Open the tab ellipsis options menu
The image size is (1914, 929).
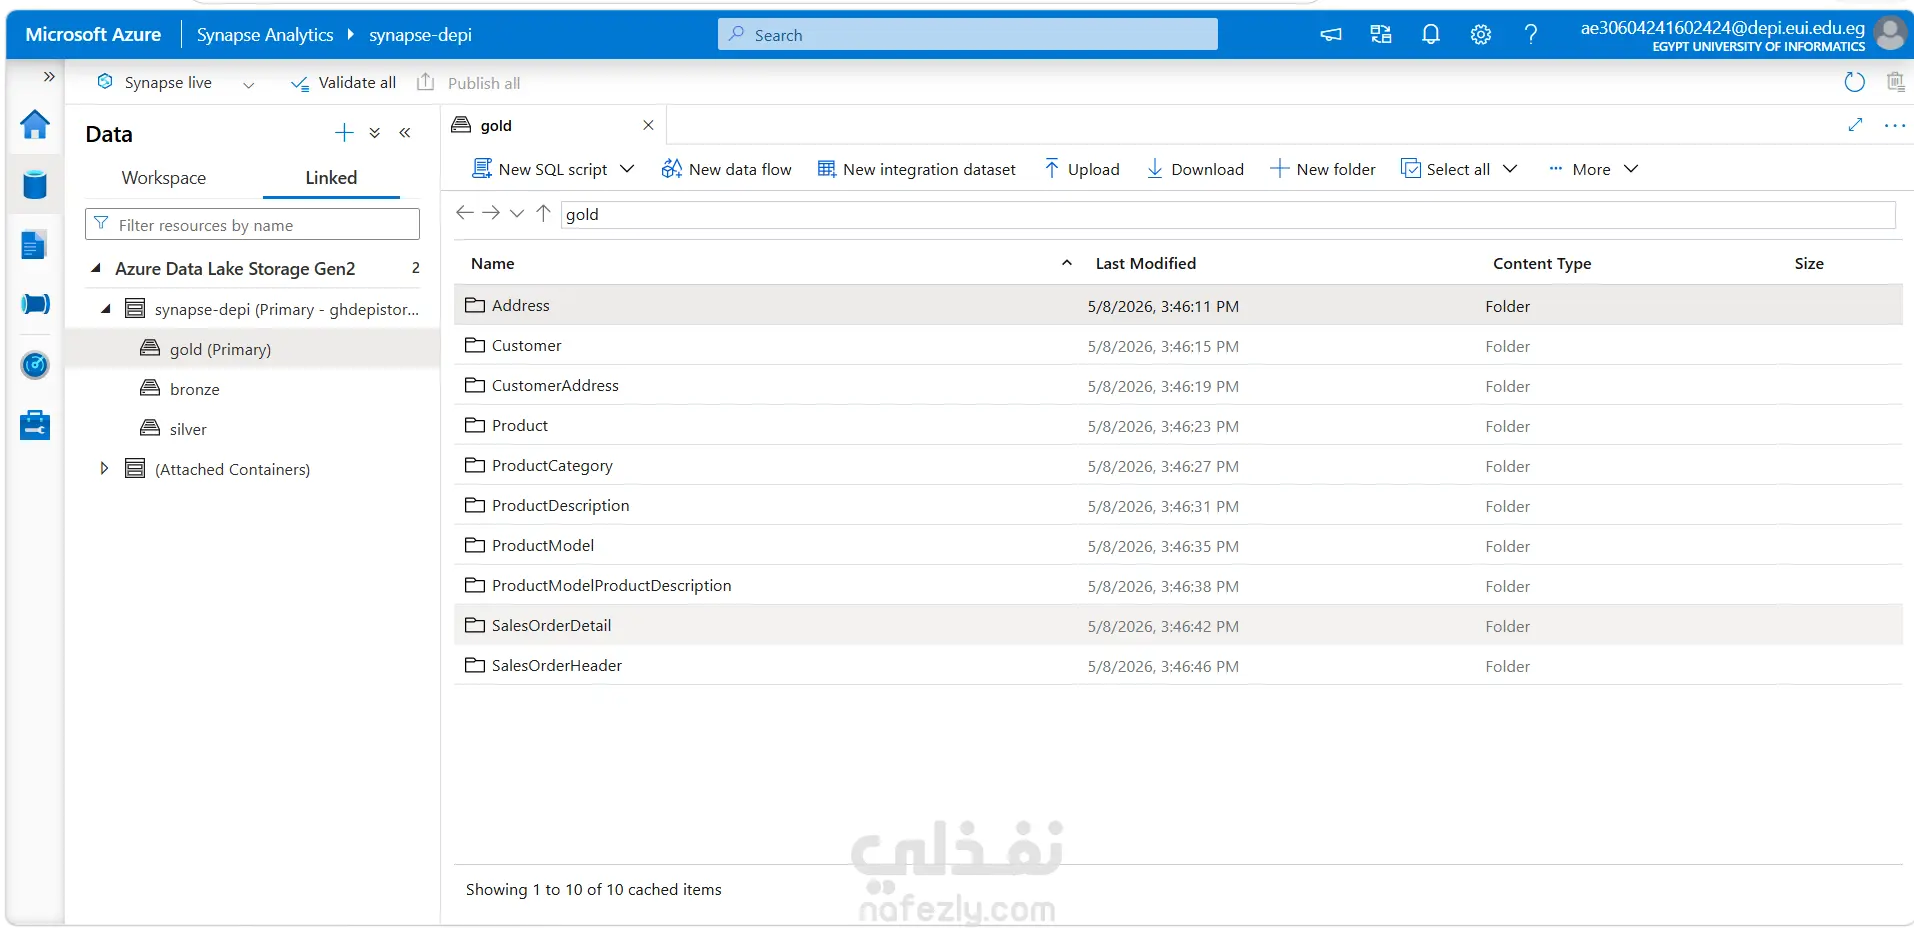tap(1894, 125)
